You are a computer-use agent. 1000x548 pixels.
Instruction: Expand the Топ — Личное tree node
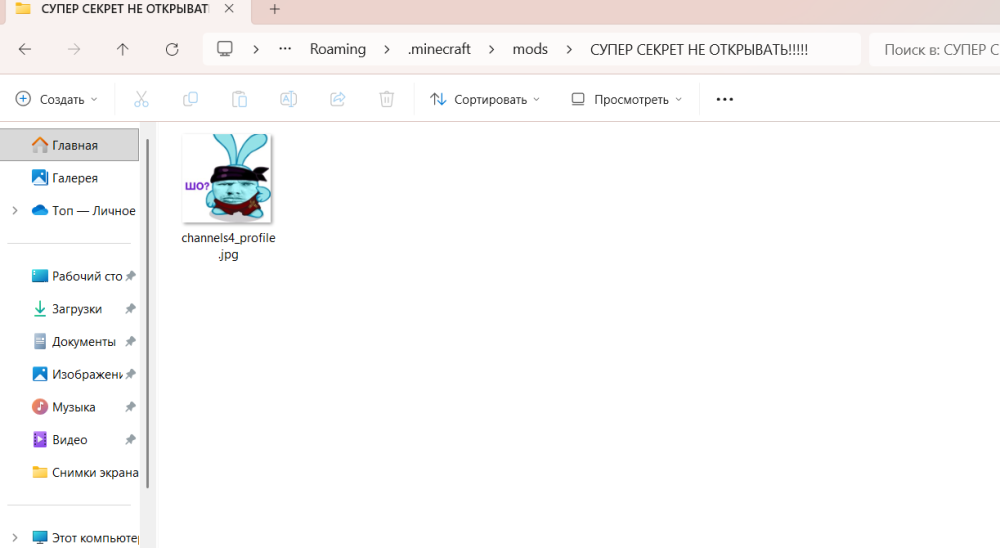coord(15,211)
